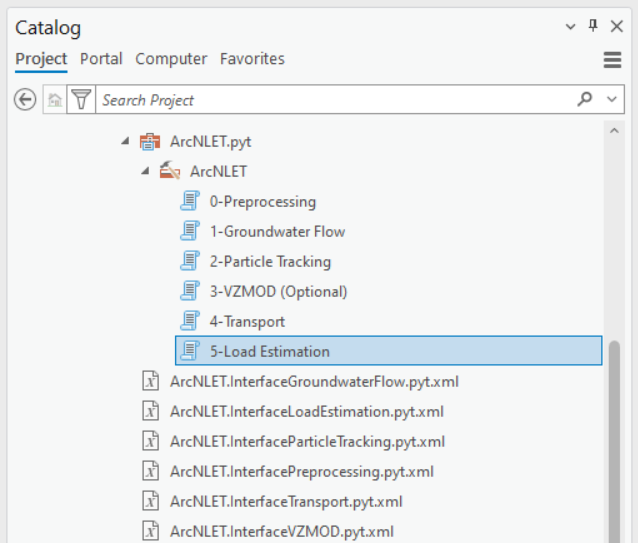Viewport: 638px width, 543px height.
Task: Select ArcNLET.InterfaceGroundwaterFlow.pyt.xml file name
Action: tap(314, 382)
